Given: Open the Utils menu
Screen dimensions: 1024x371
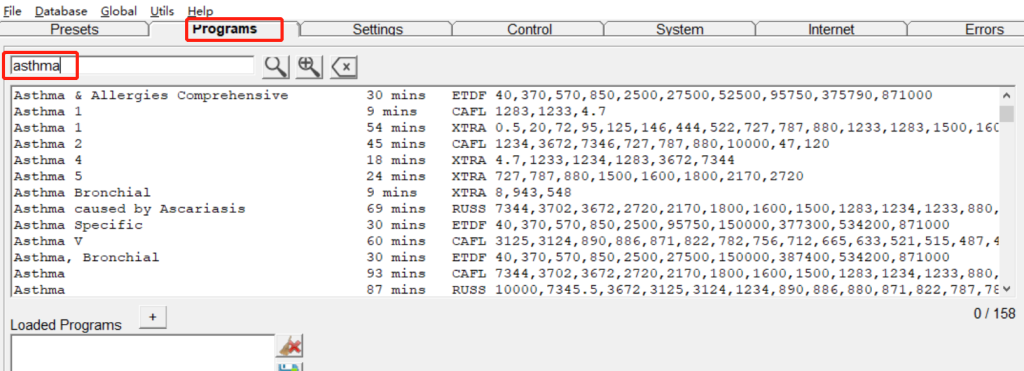Looking at the screenshot, I should (x=163, y=11).
